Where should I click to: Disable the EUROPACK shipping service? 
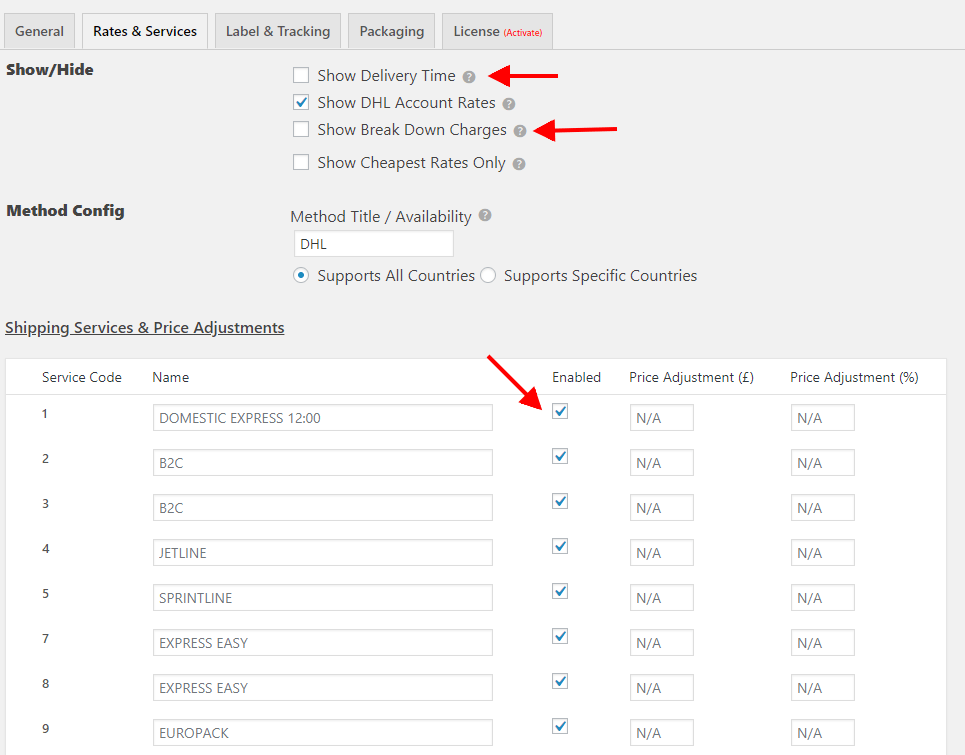click(560, 726)
